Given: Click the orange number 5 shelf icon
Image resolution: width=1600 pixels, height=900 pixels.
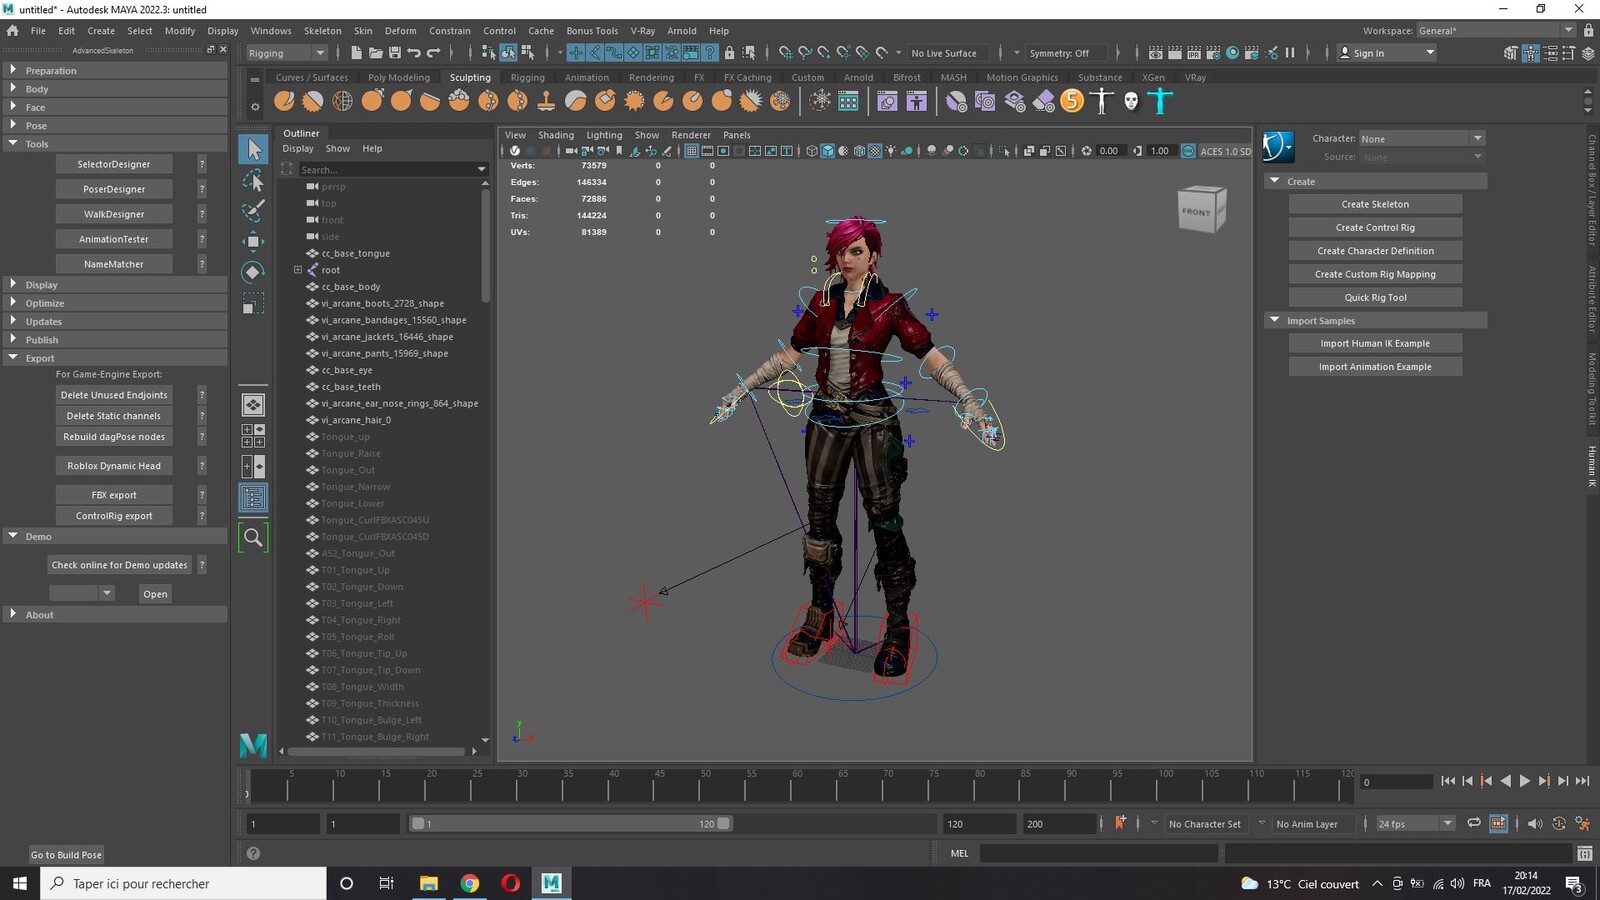Looking at the screenshot, I should tap(1072, 101).
